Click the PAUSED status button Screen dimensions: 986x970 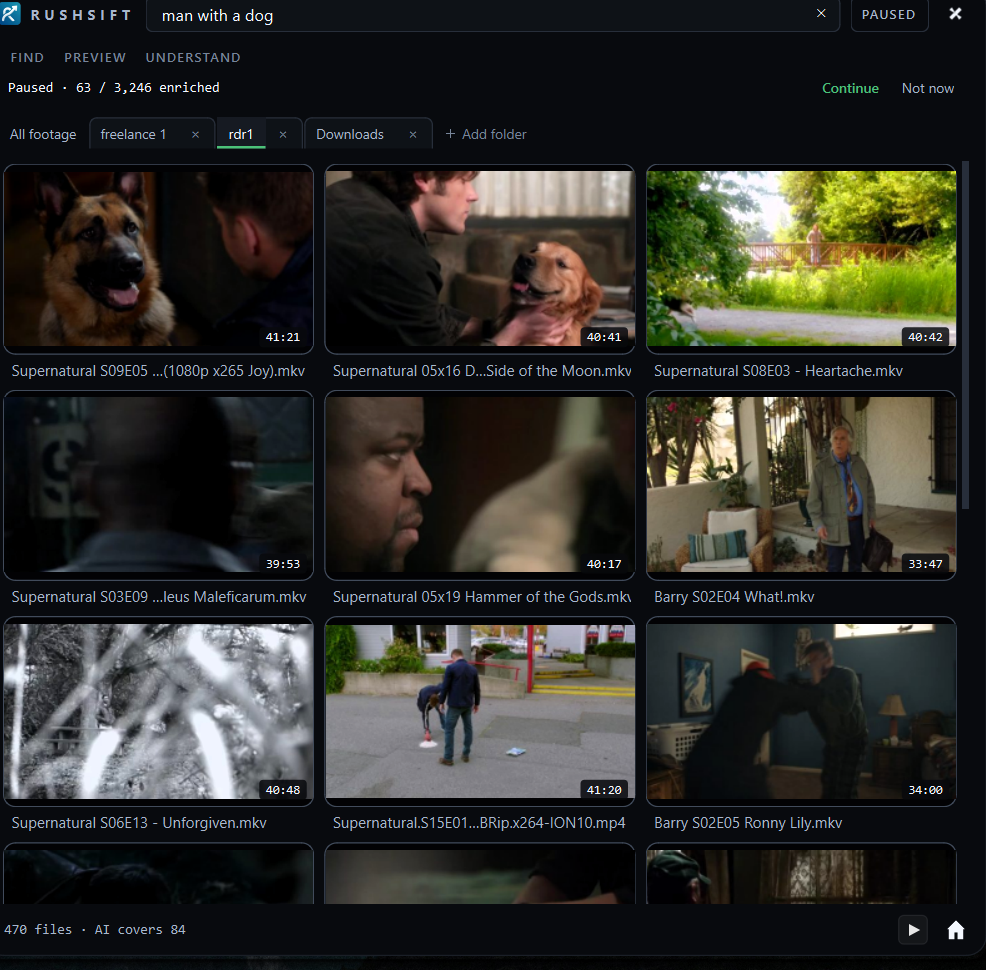pos(889,14)
